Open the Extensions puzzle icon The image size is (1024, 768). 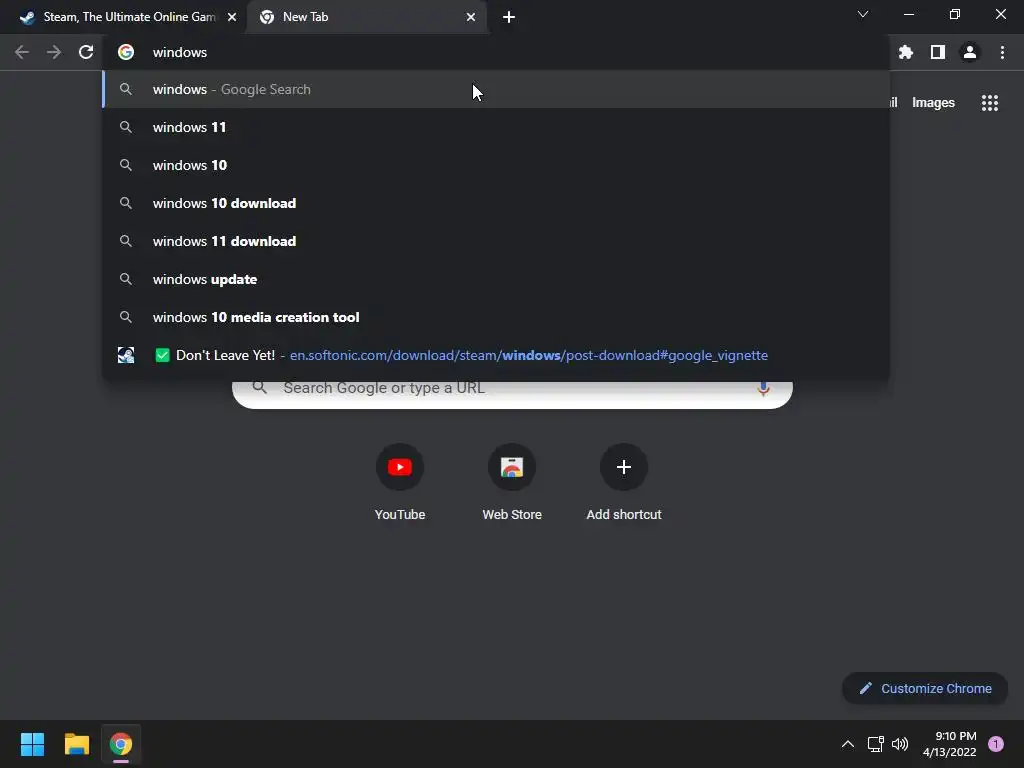coord(905,52)
